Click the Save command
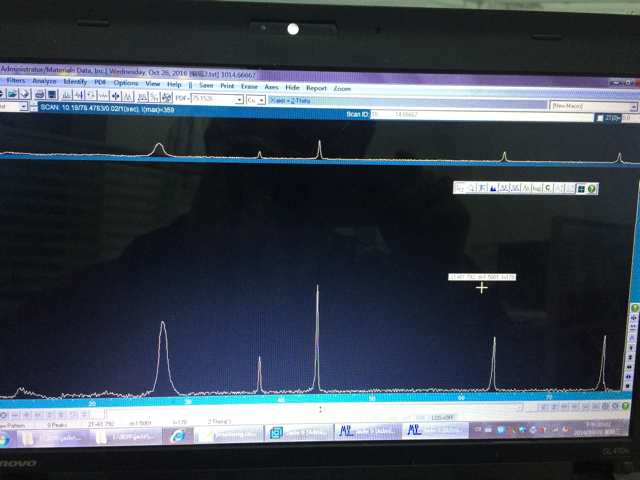640x480 pixels. (206, 85)
